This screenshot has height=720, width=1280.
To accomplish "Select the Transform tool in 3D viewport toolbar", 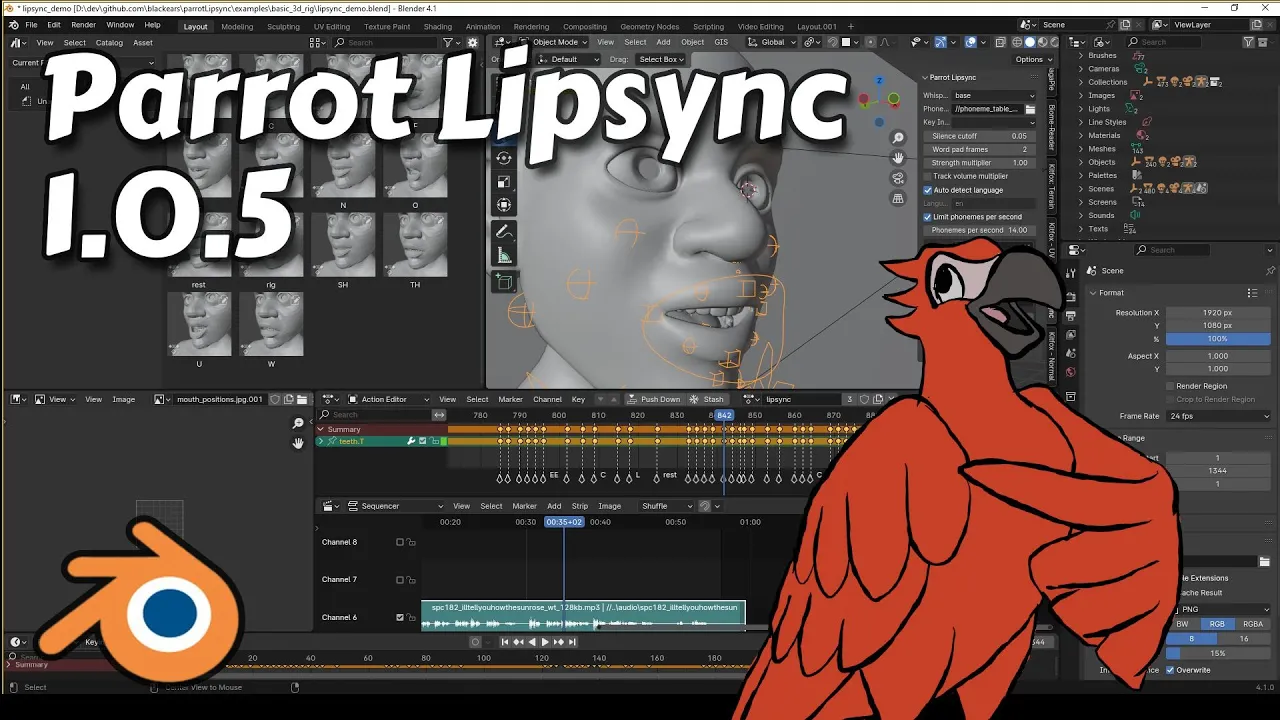I will point(504,204).
